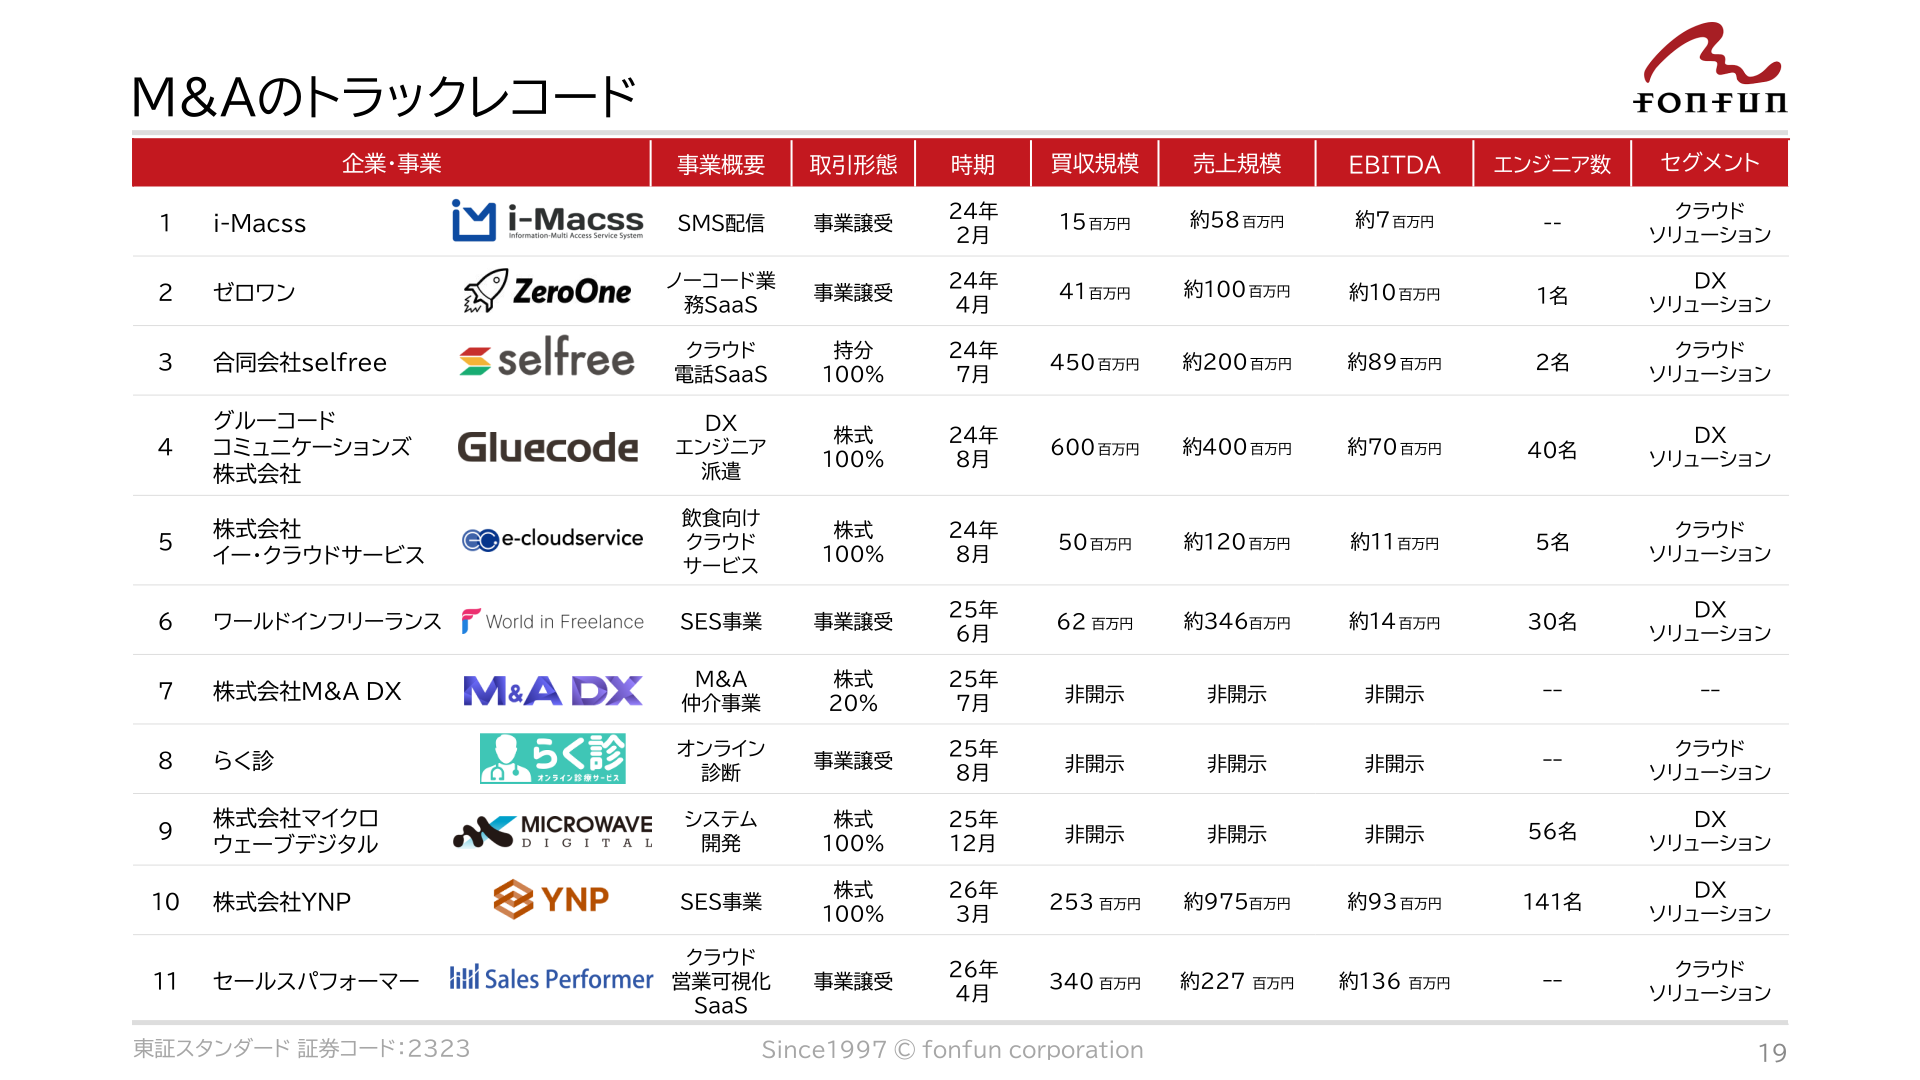Screen dimensions: 1920x1080
Task: Click the 時期 column header
Action: (973, 163)
